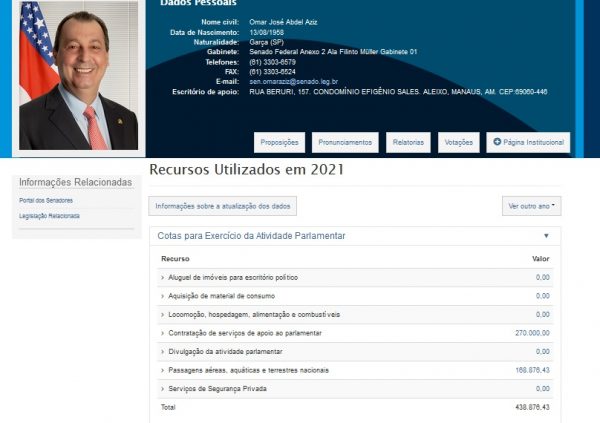The image size is (600, 423).
Task: Click the 270.000,00 value link
Action: pyautogui.click(x=532, y=333)
